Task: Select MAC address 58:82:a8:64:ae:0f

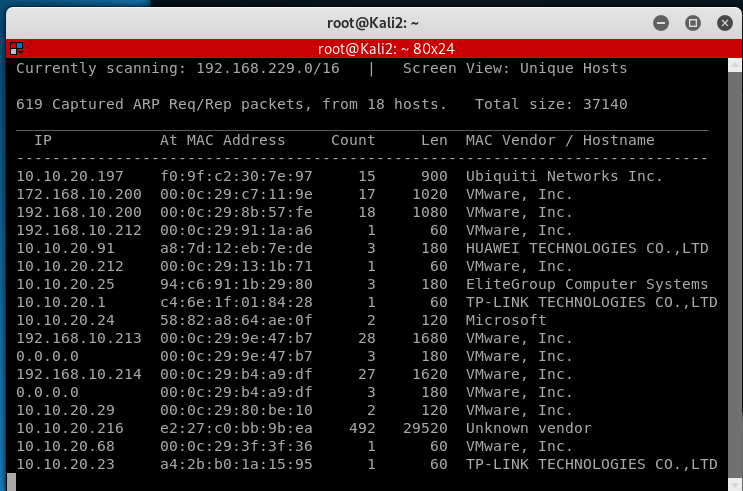Action: point(236,320)
